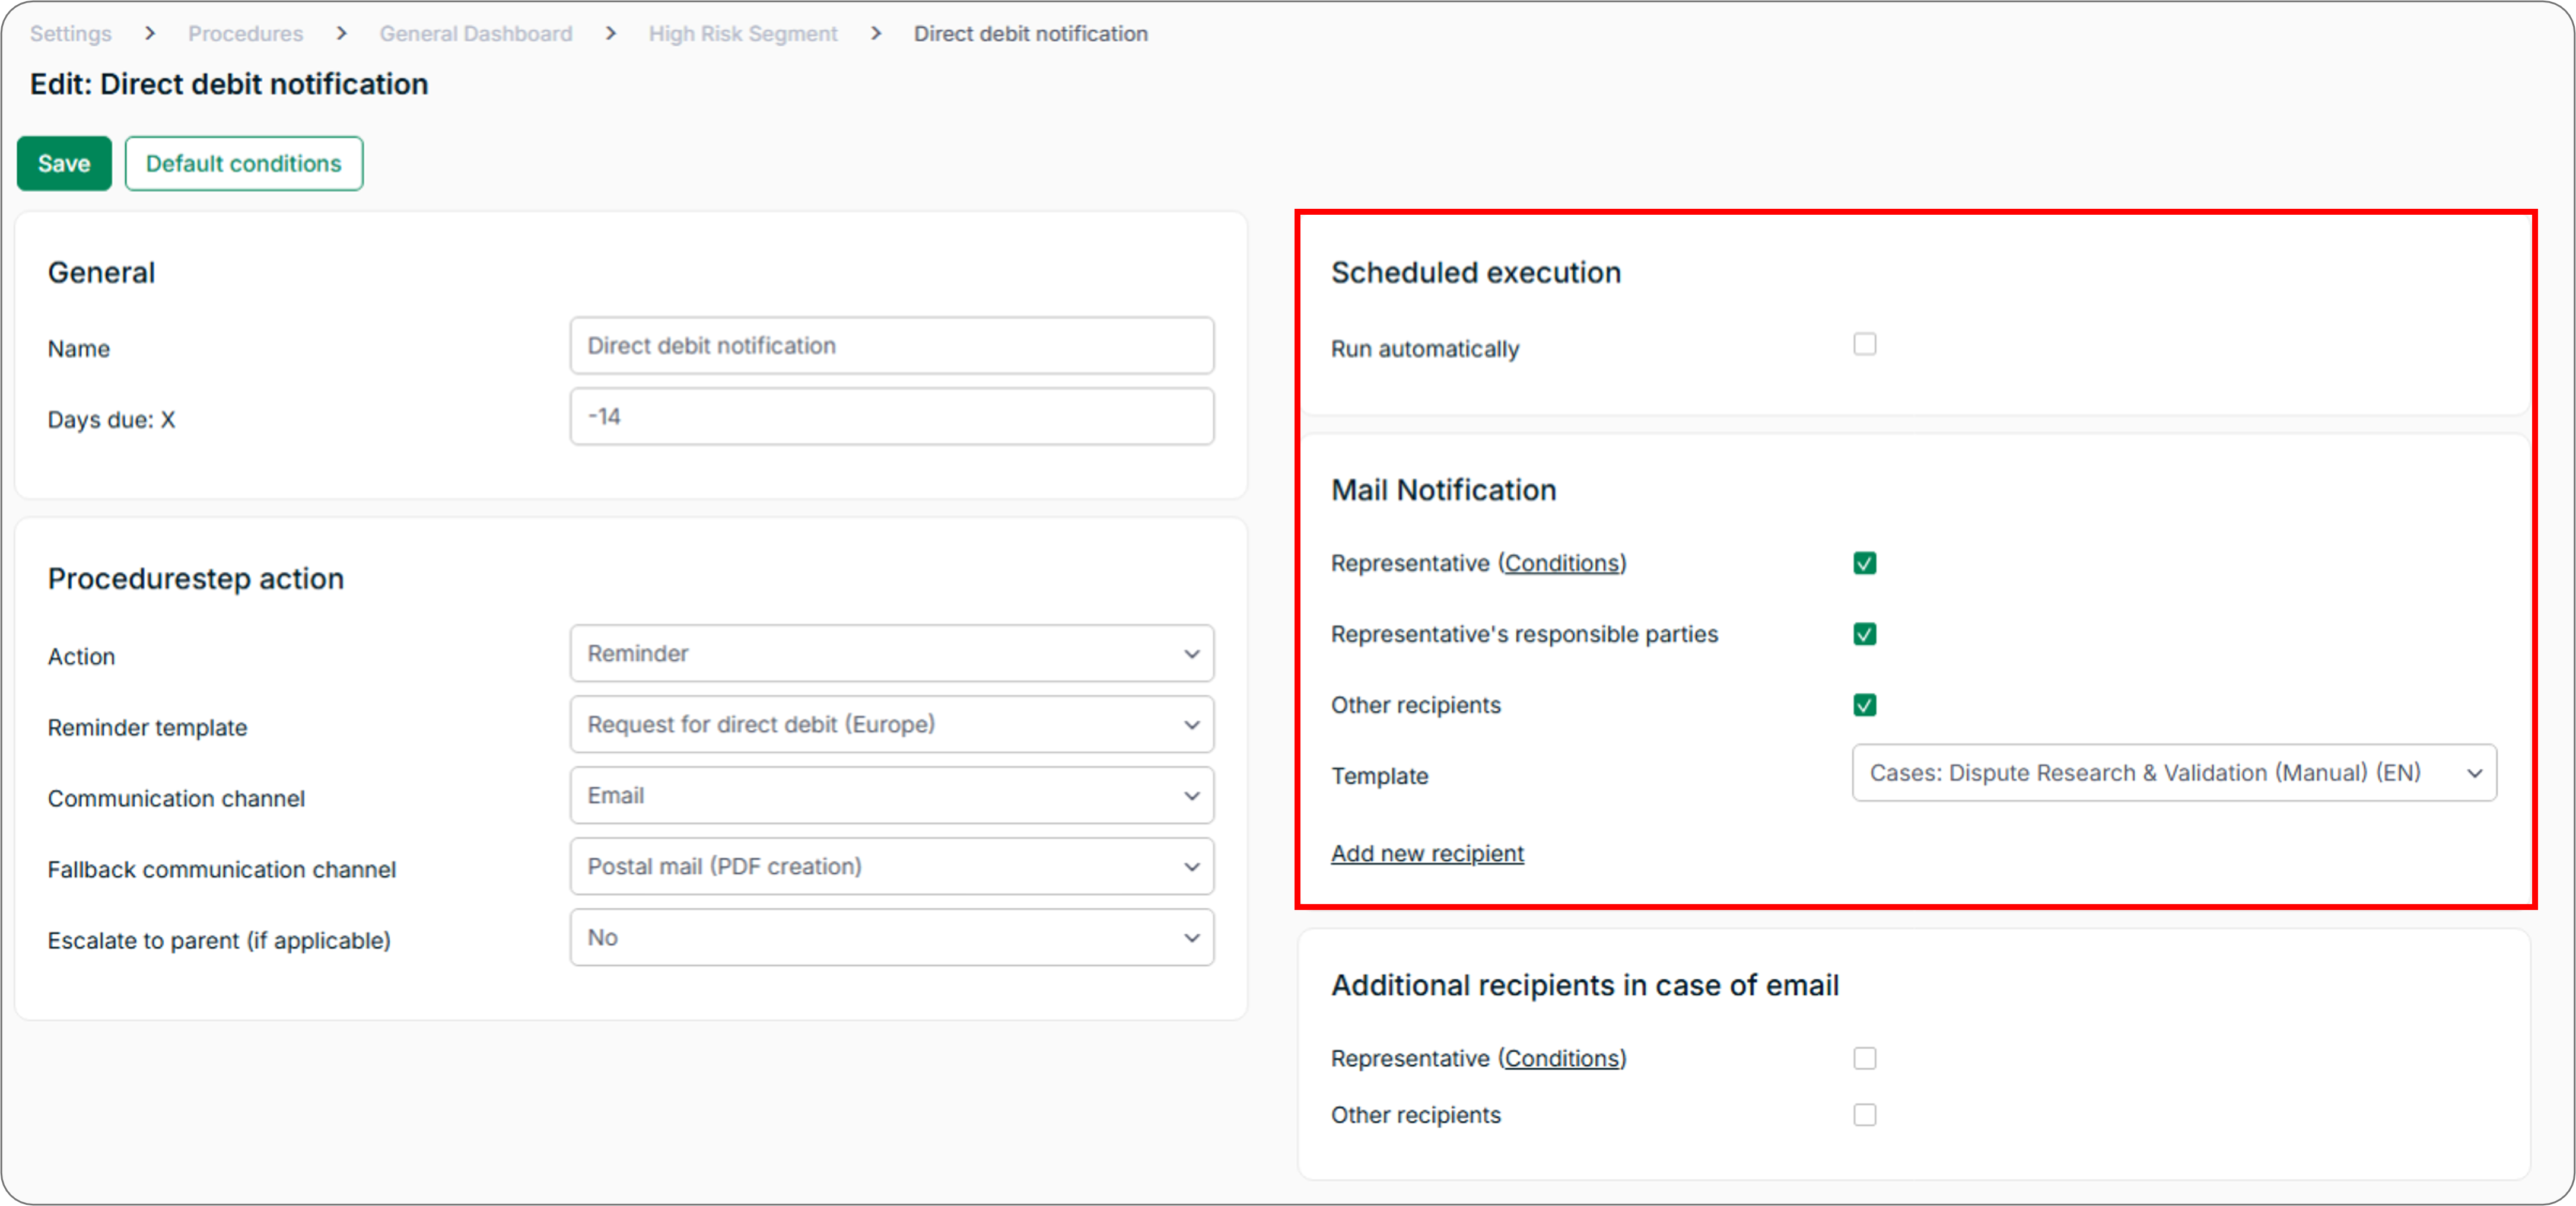
Task: Focus the Days due: X field
Action: click(x=891, y=417)
